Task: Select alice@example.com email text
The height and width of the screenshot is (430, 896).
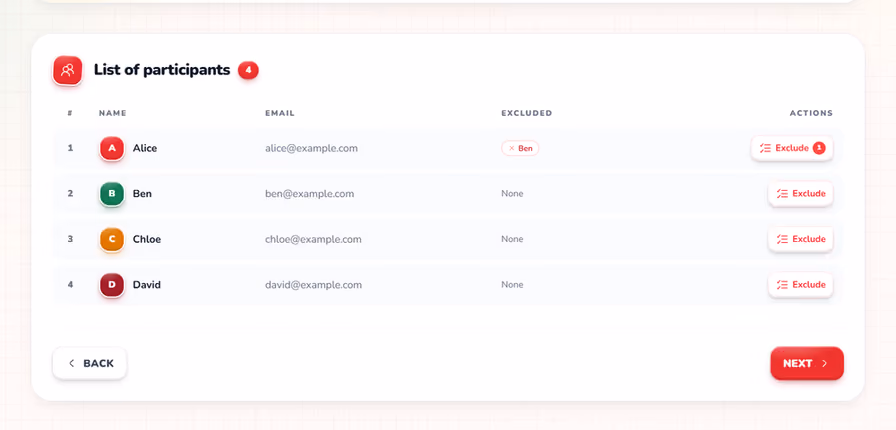Action: pos(311,148)
